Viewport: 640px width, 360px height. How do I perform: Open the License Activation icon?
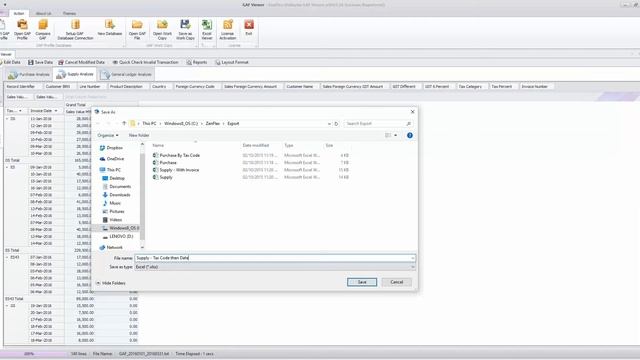228,29
